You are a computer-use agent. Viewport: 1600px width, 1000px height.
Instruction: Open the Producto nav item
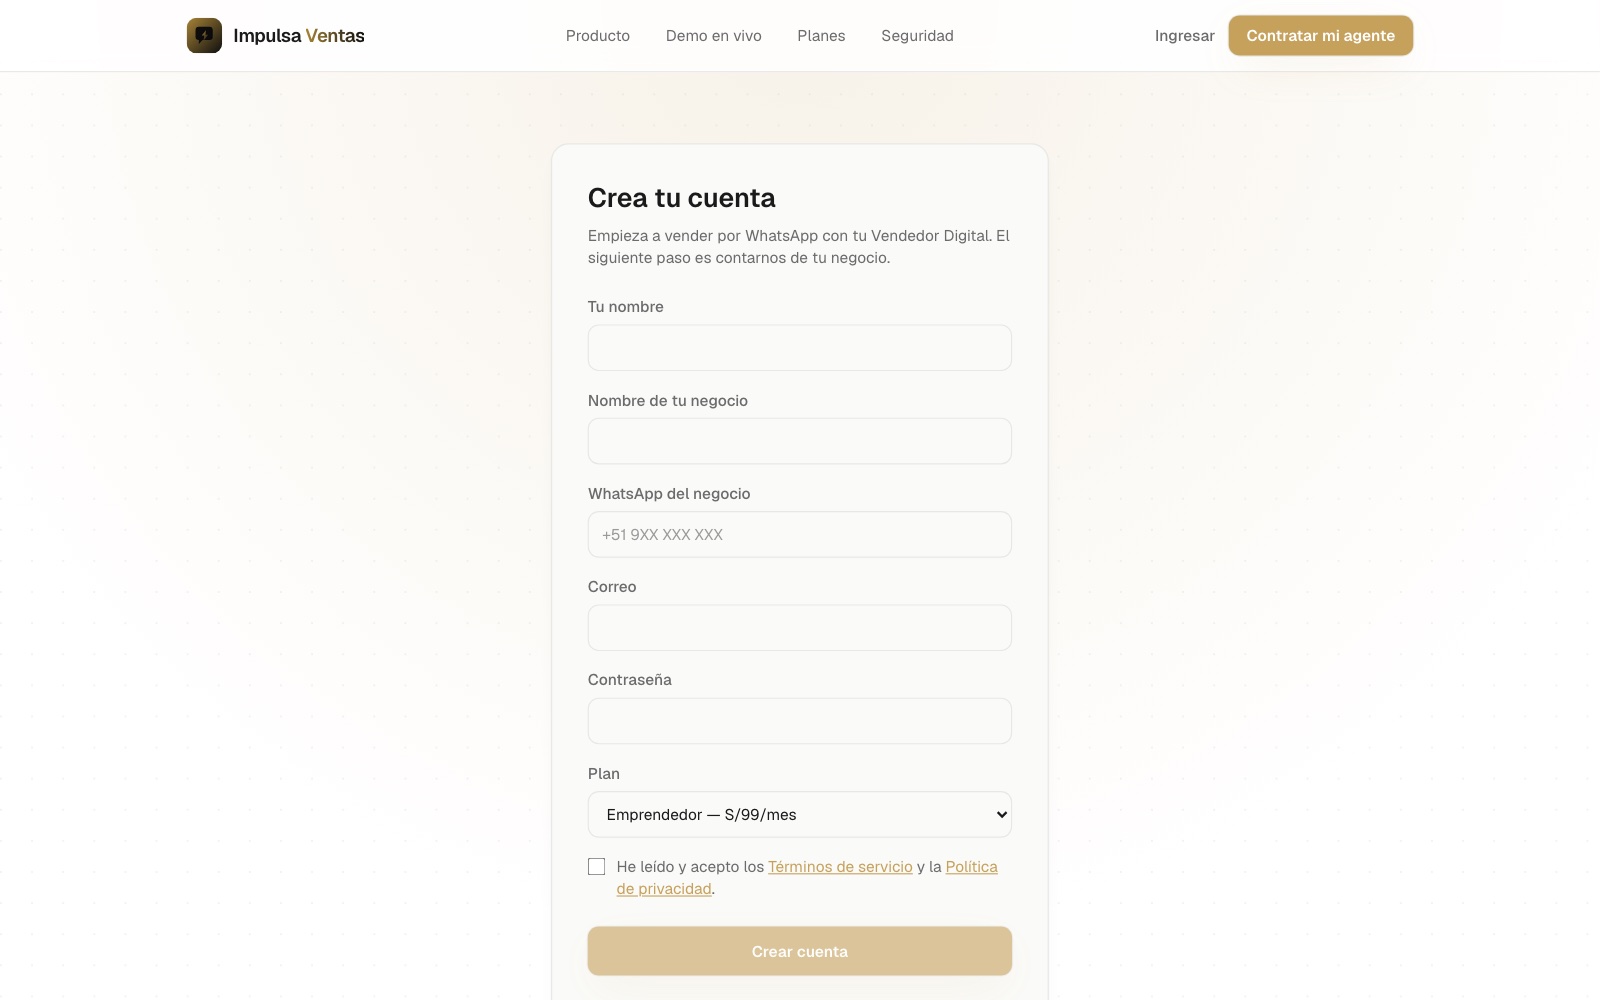click(x=598, y=36)
